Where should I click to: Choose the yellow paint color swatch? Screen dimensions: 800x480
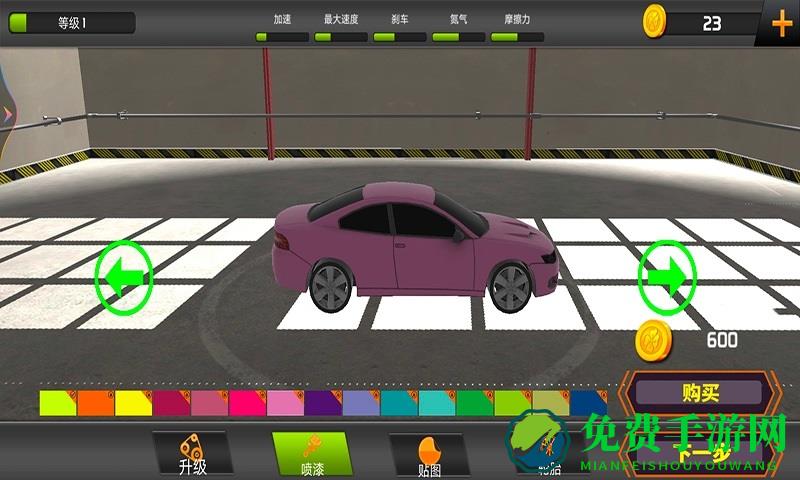[133, 403]
